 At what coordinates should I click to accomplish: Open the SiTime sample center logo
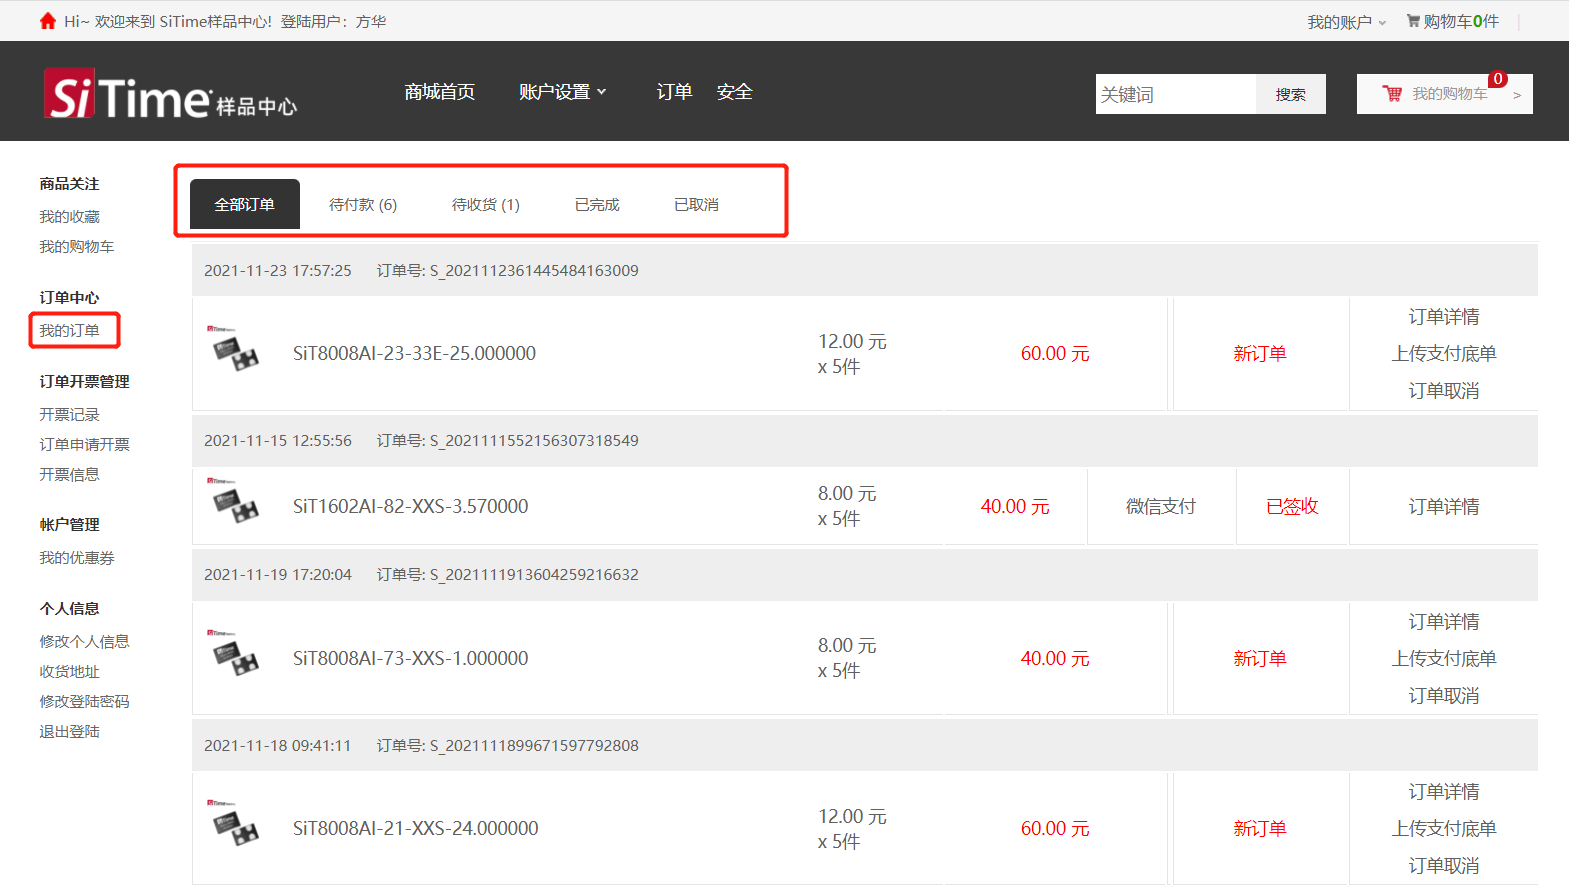click(170, 94)
